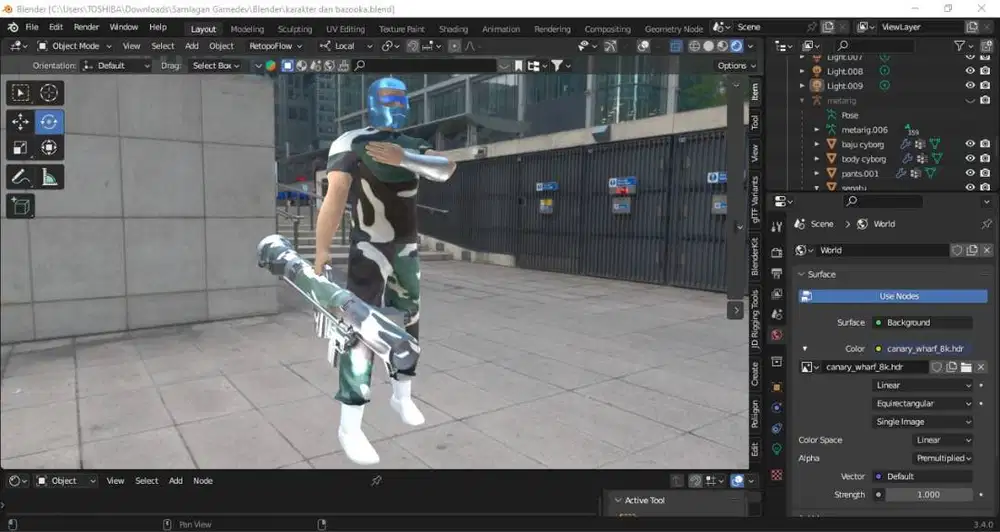Click the Use Nodes button
Screen dimensions: 1000x532
pyautogui.click(x=893, y=296)
